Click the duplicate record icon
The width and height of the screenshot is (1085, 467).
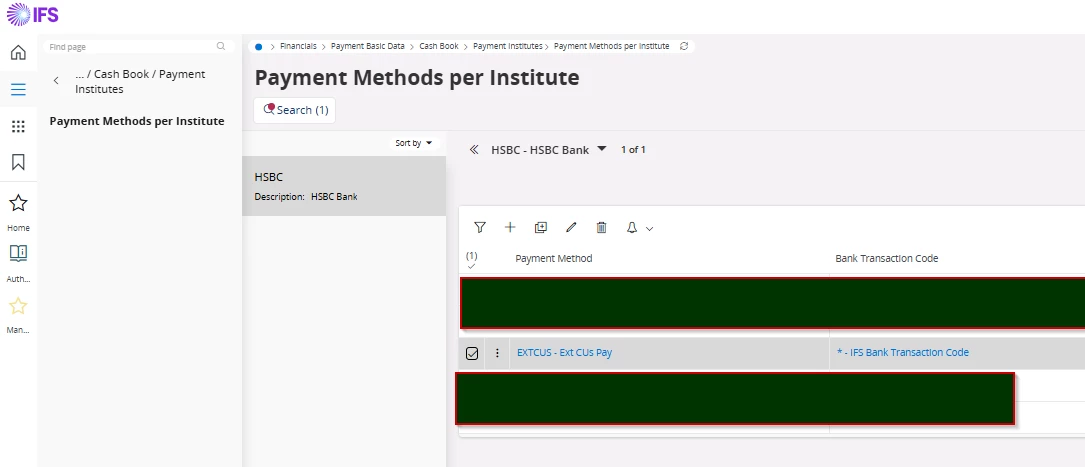pyautogui.click(x=541, y=228)
